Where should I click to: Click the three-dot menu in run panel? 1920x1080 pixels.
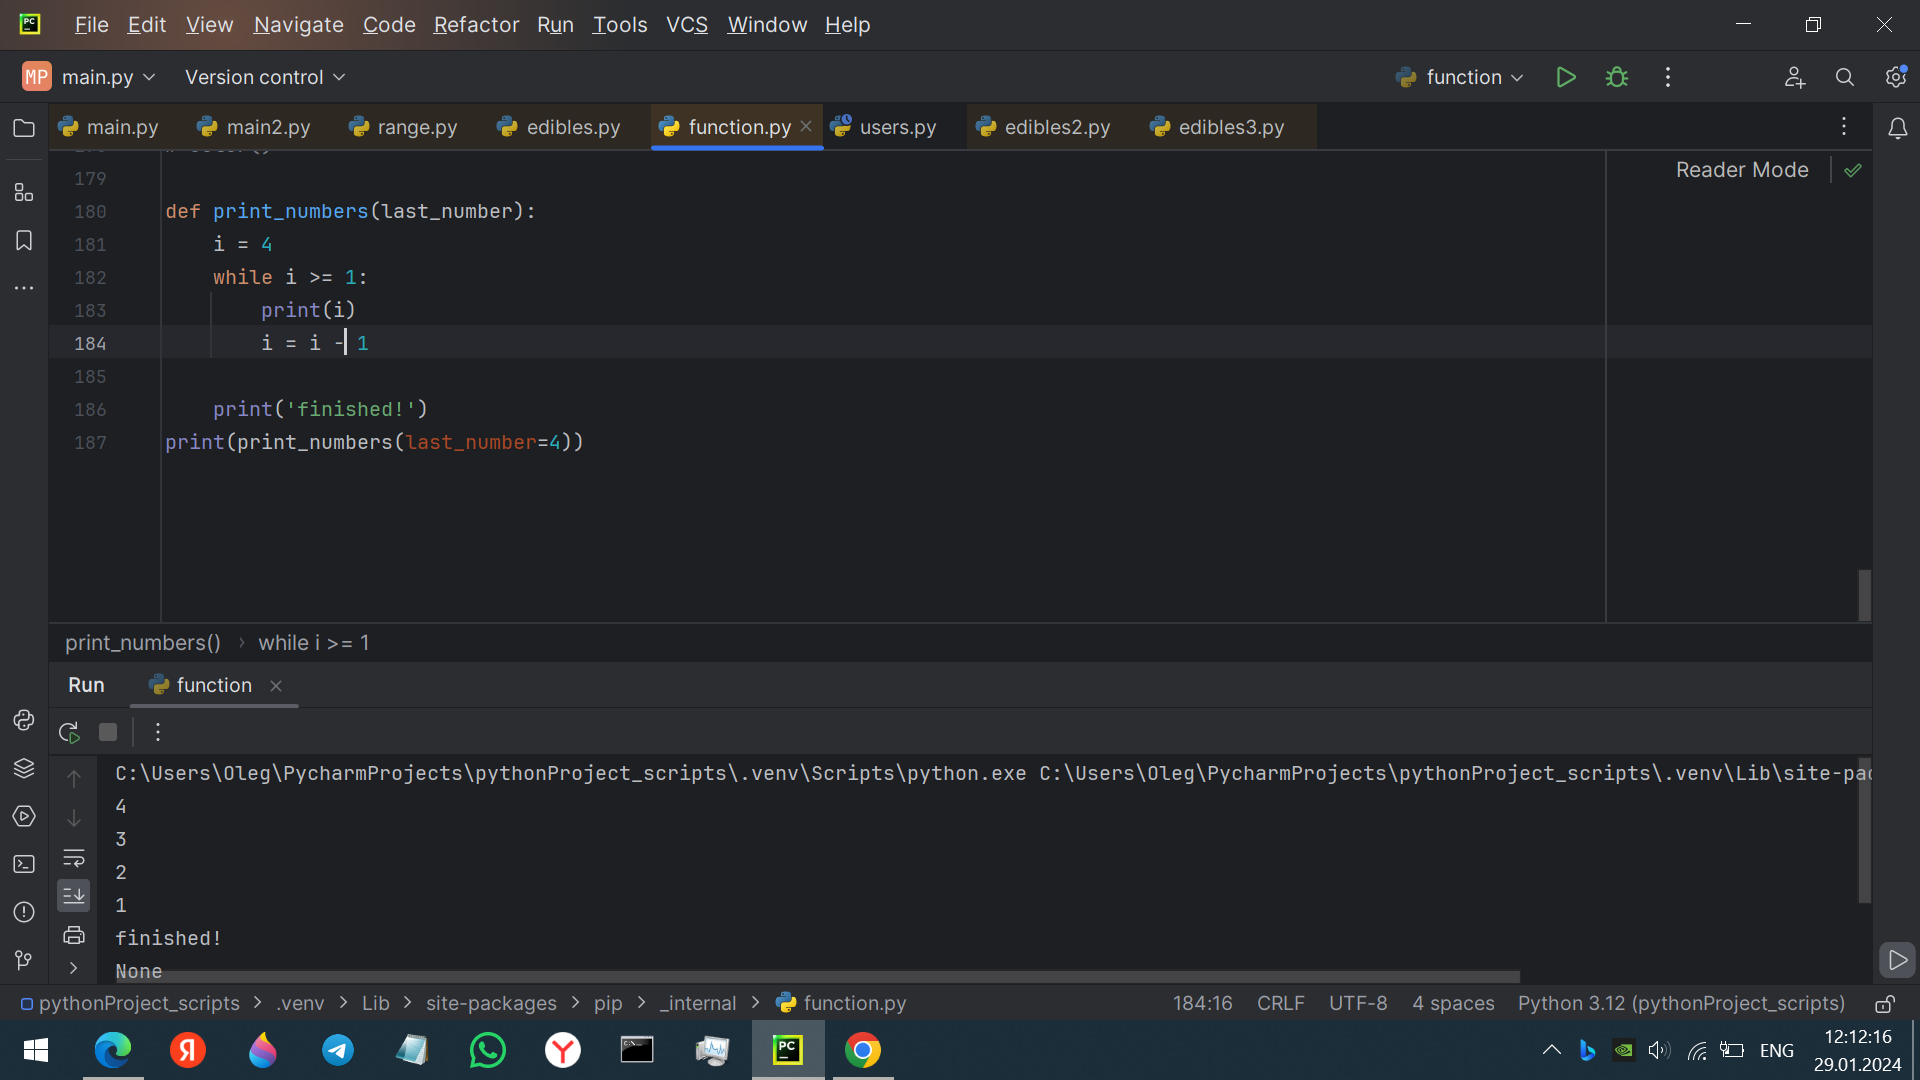[157, 732]
